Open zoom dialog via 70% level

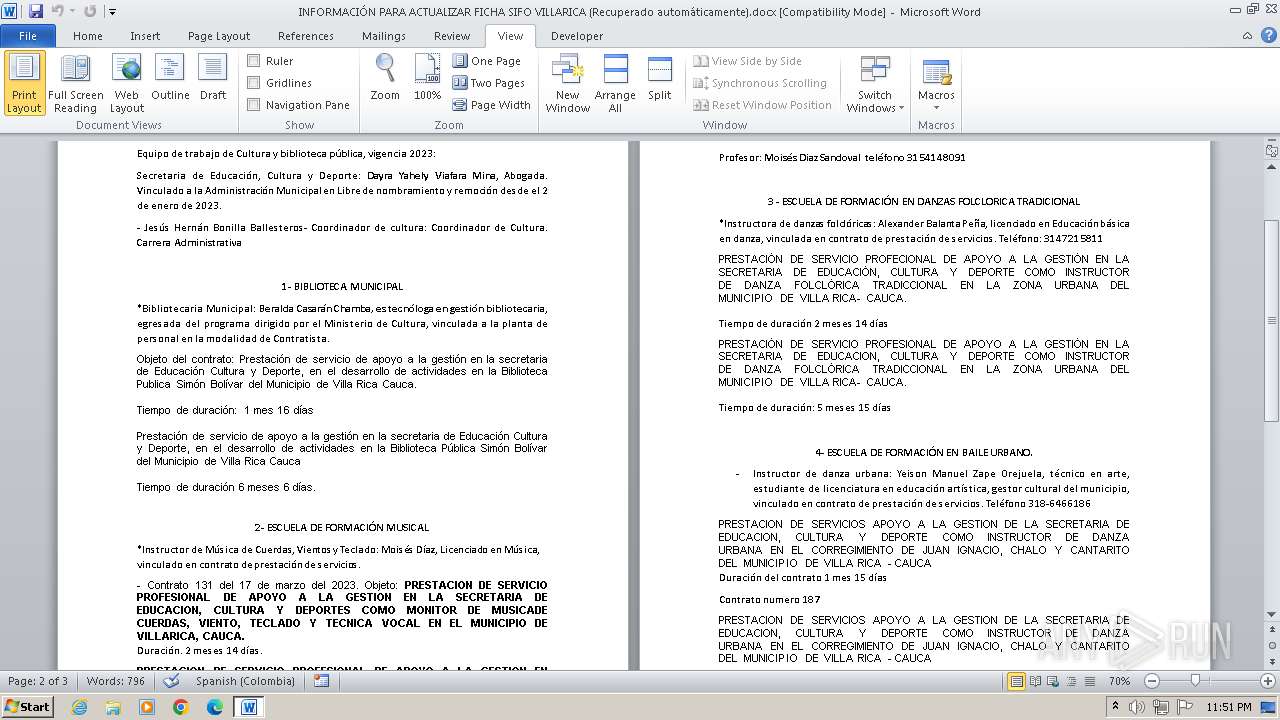(x=1119, y=681)
